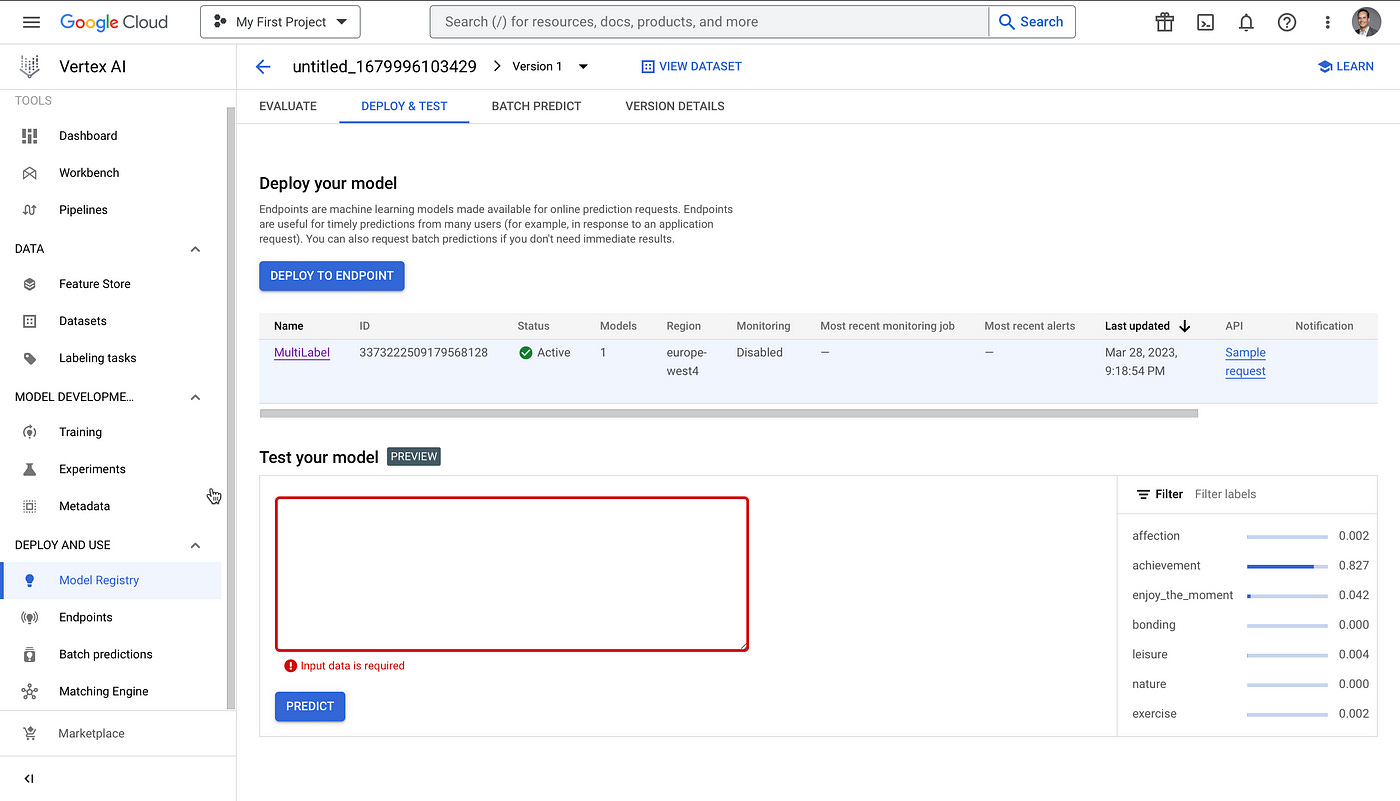This screenshot has height=801, width=1400.
Task: Go back using the left arrow
Action: coord(263,67)
